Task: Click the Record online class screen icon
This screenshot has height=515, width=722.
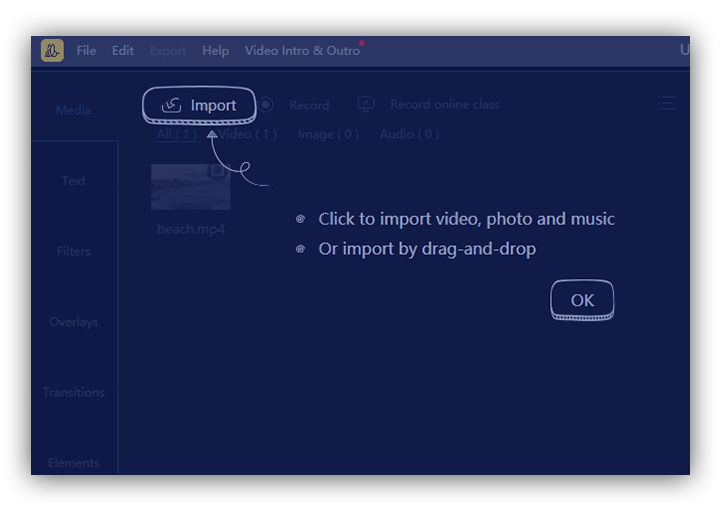Action: (366, 104)
